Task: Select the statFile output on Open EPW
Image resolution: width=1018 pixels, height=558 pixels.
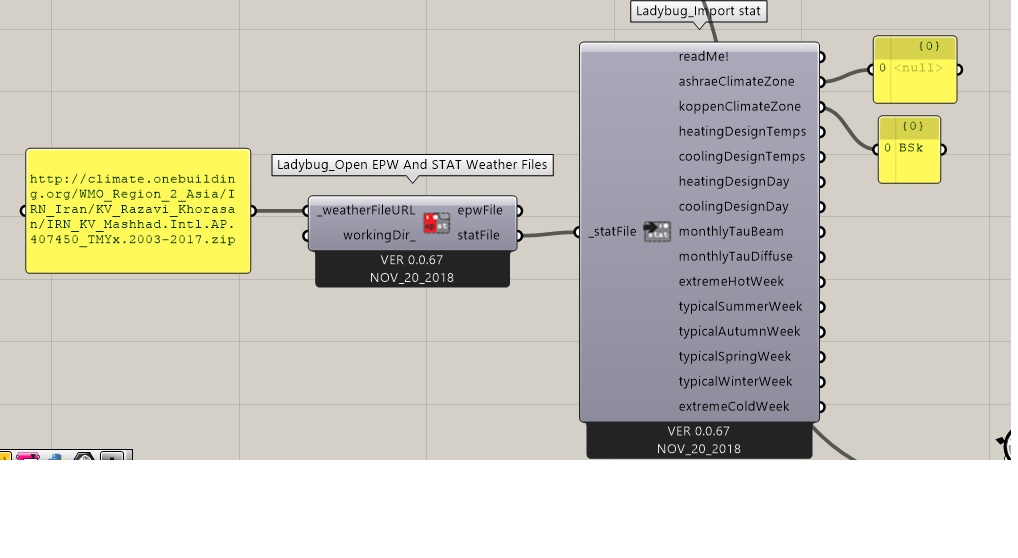Action: [x=478, y=235]
